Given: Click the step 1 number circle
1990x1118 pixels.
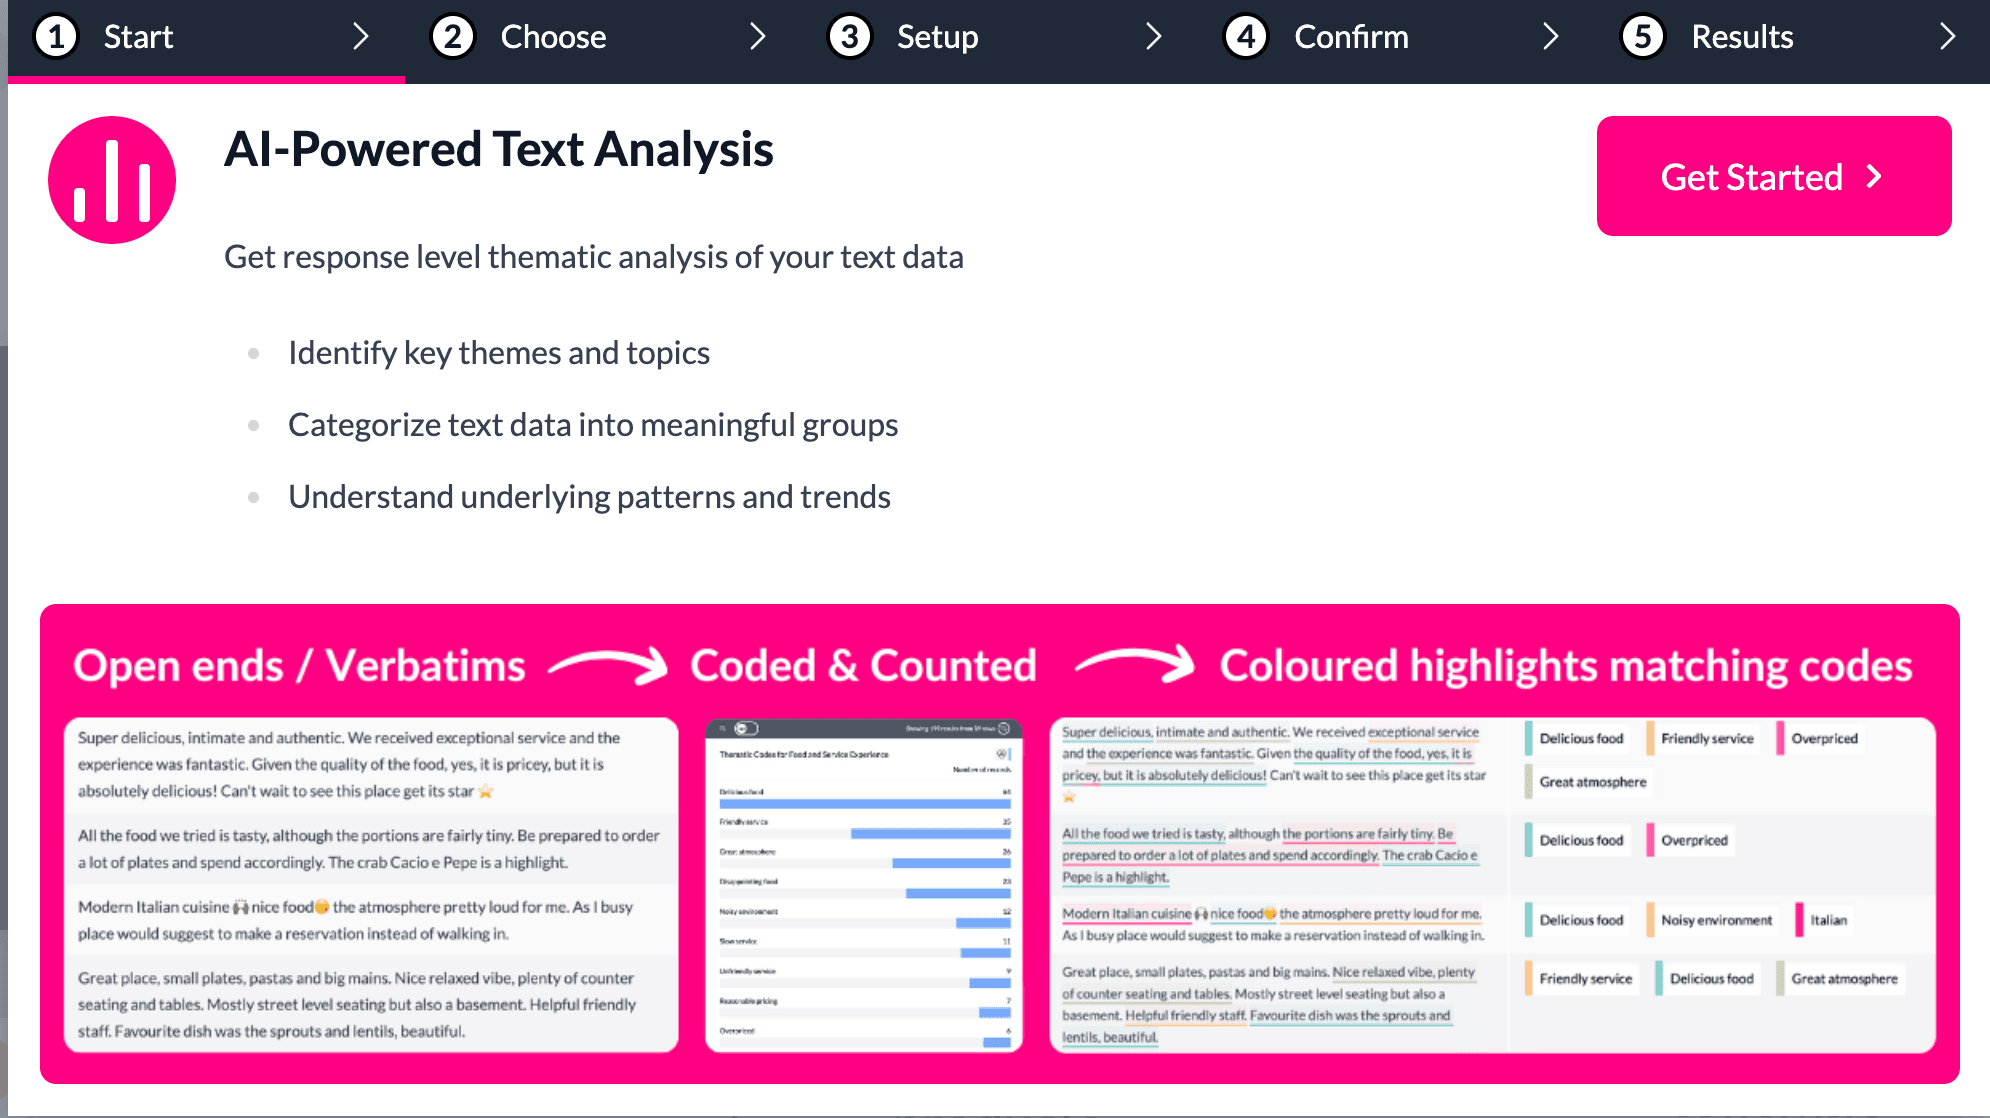Looking at the screenshot, I should pos(56,37).
